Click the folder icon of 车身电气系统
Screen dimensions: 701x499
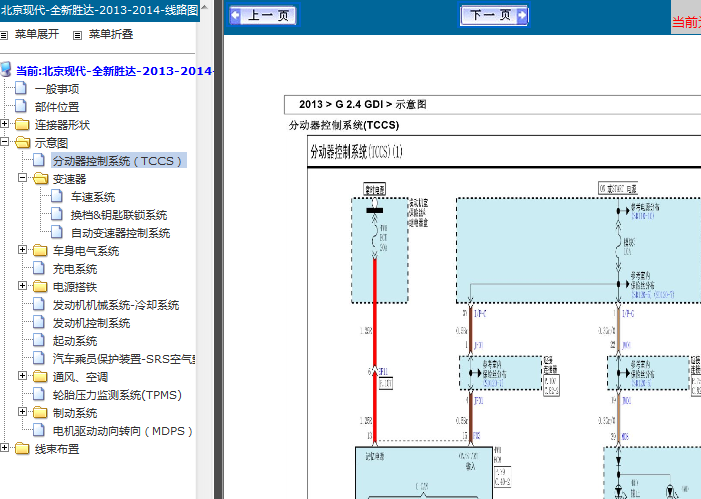click(x=40, y=250)
